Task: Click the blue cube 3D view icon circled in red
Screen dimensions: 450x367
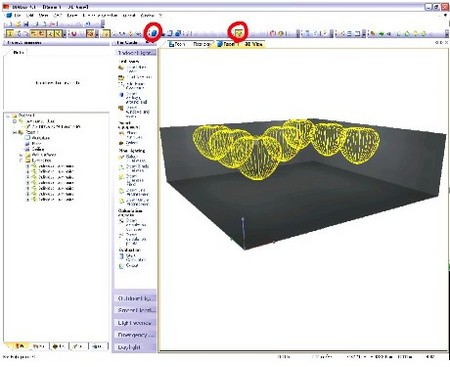Action: click(x=154, y=33)
